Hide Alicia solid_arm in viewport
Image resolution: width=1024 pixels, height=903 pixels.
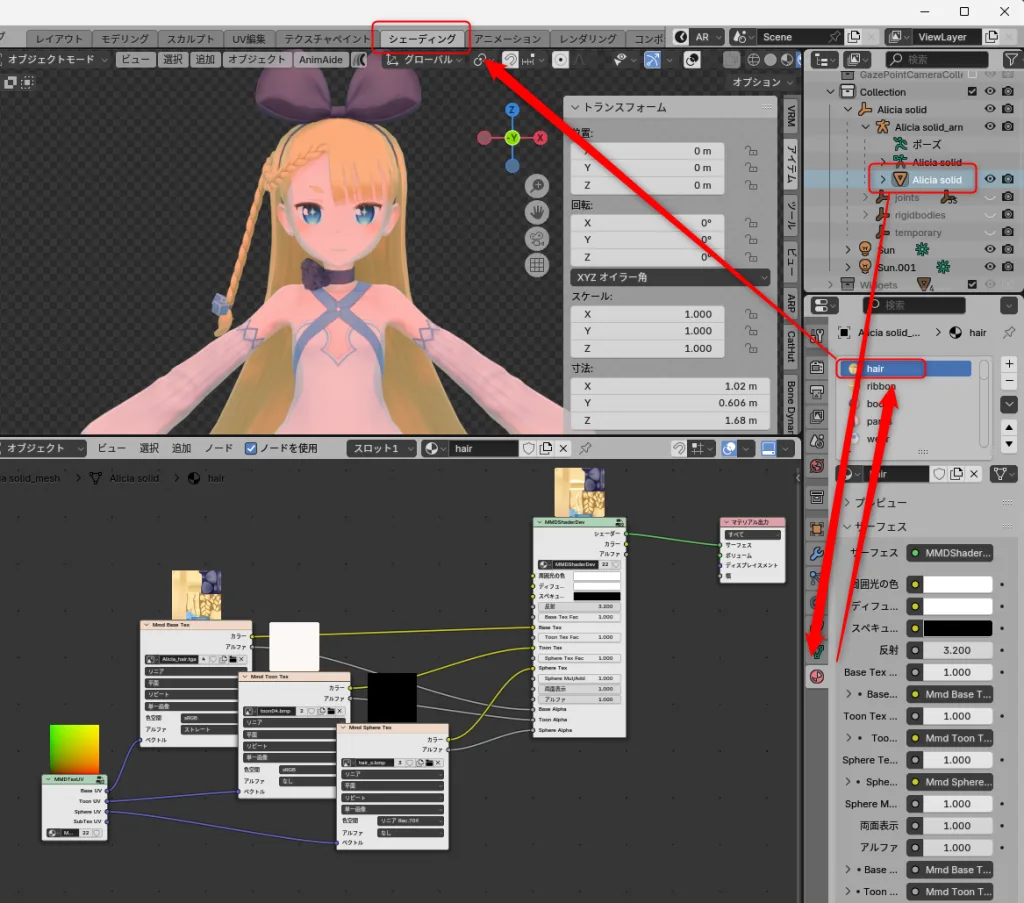(x=990, y=127)
